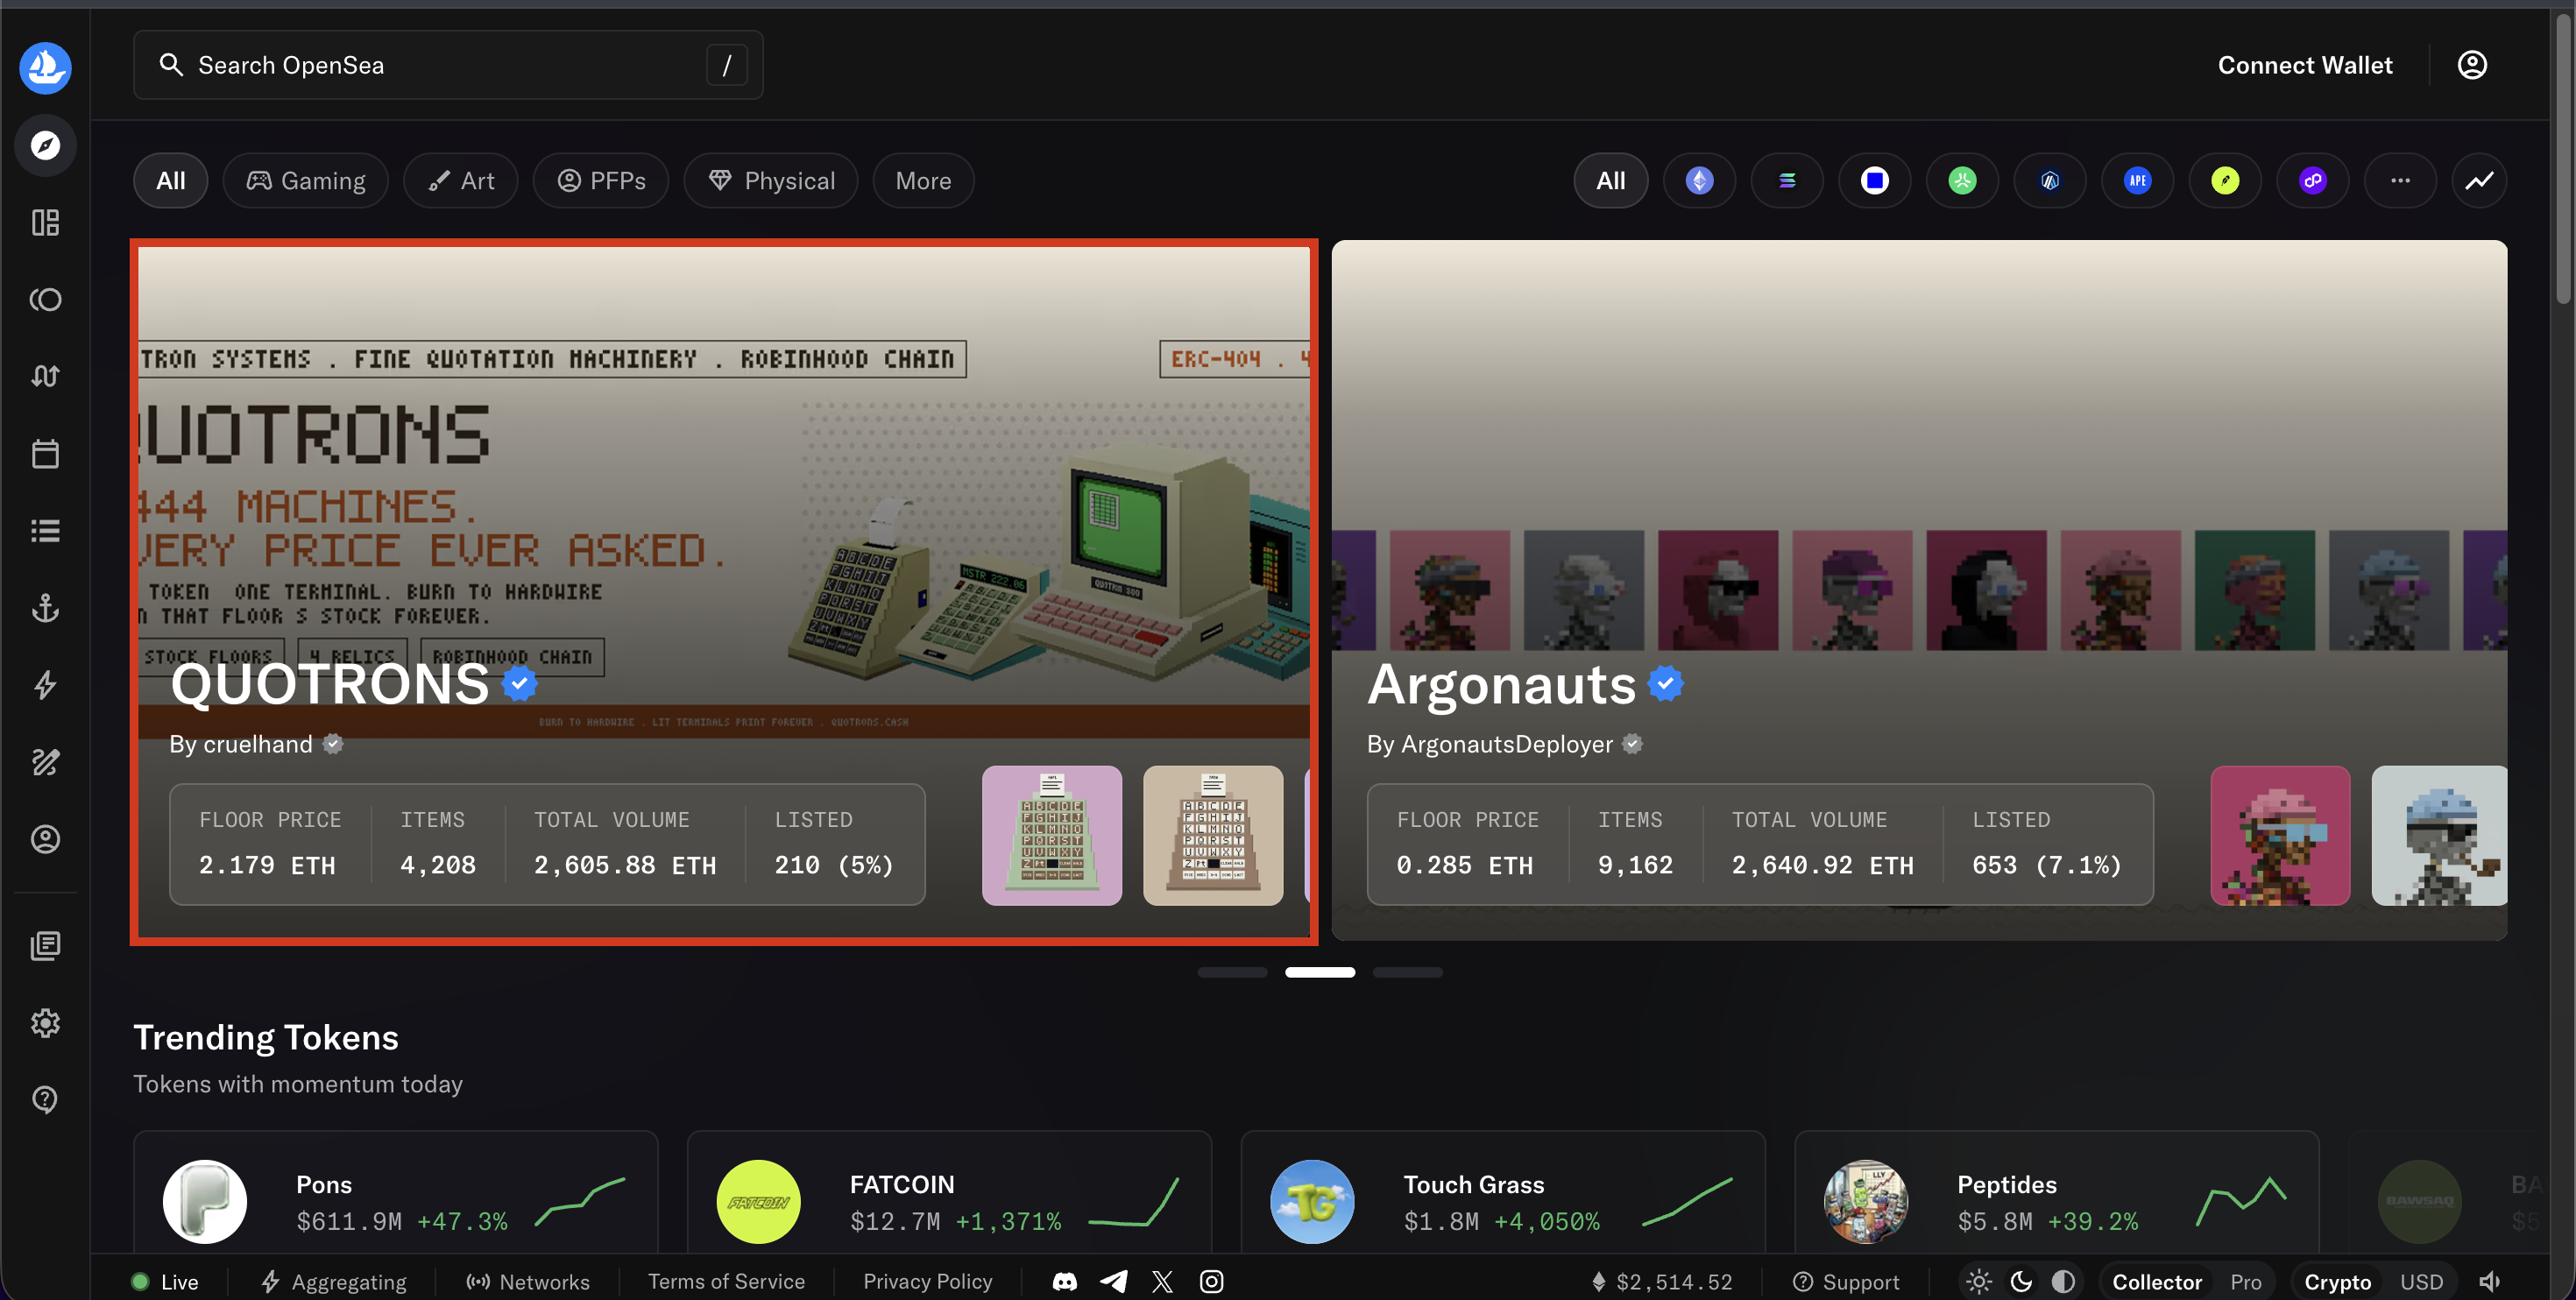The width and height of the screenshot is (2576, 1300).
Task: Open the account avatar icon top right
Action: tap(2472, 65)
